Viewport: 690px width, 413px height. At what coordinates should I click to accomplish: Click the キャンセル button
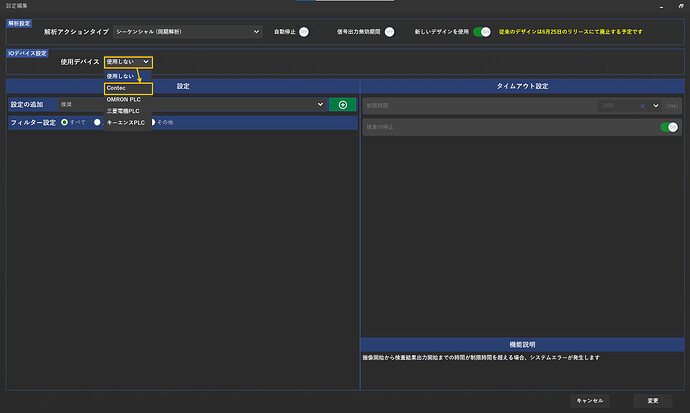click(590, 401)
